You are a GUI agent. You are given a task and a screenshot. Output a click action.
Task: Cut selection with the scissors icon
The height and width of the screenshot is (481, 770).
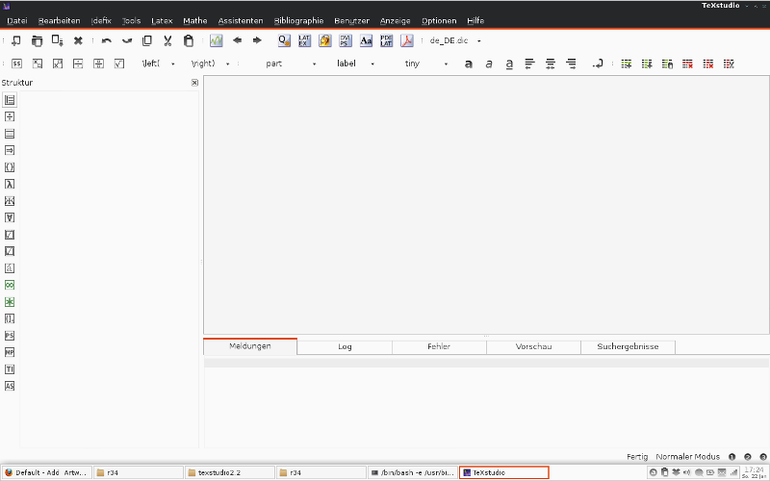click(167, 41)
